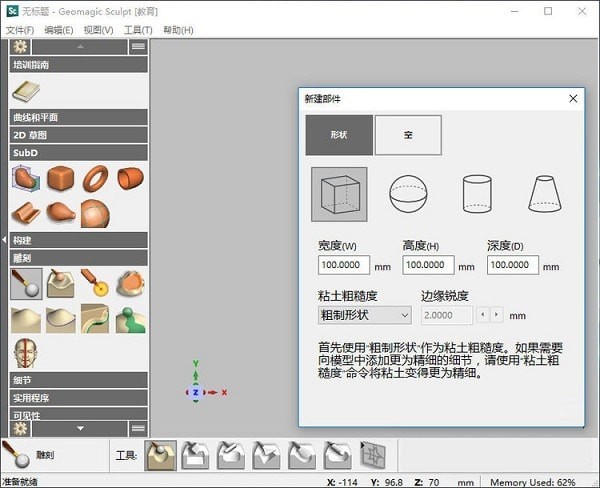Click the 宽度(W) input field
This screenshot has width=600, height=488.
point(344,266)
